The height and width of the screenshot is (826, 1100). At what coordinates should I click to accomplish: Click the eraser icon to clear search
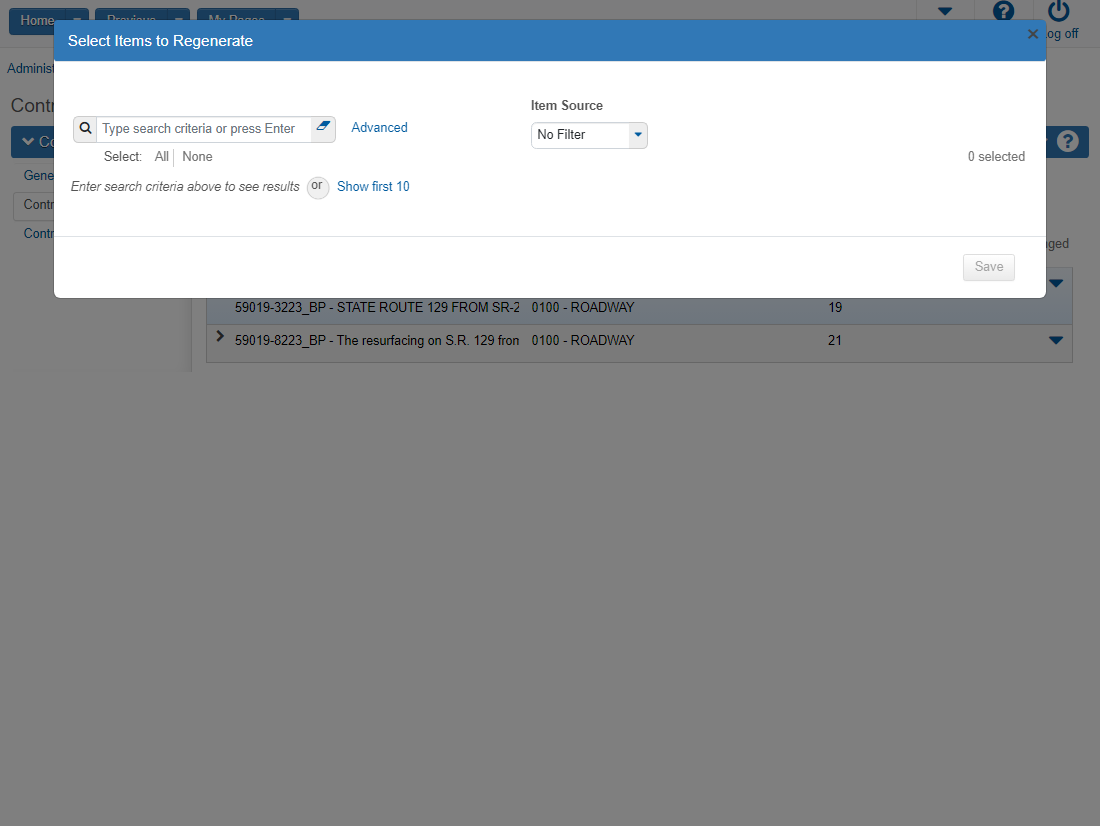(323, 128)
